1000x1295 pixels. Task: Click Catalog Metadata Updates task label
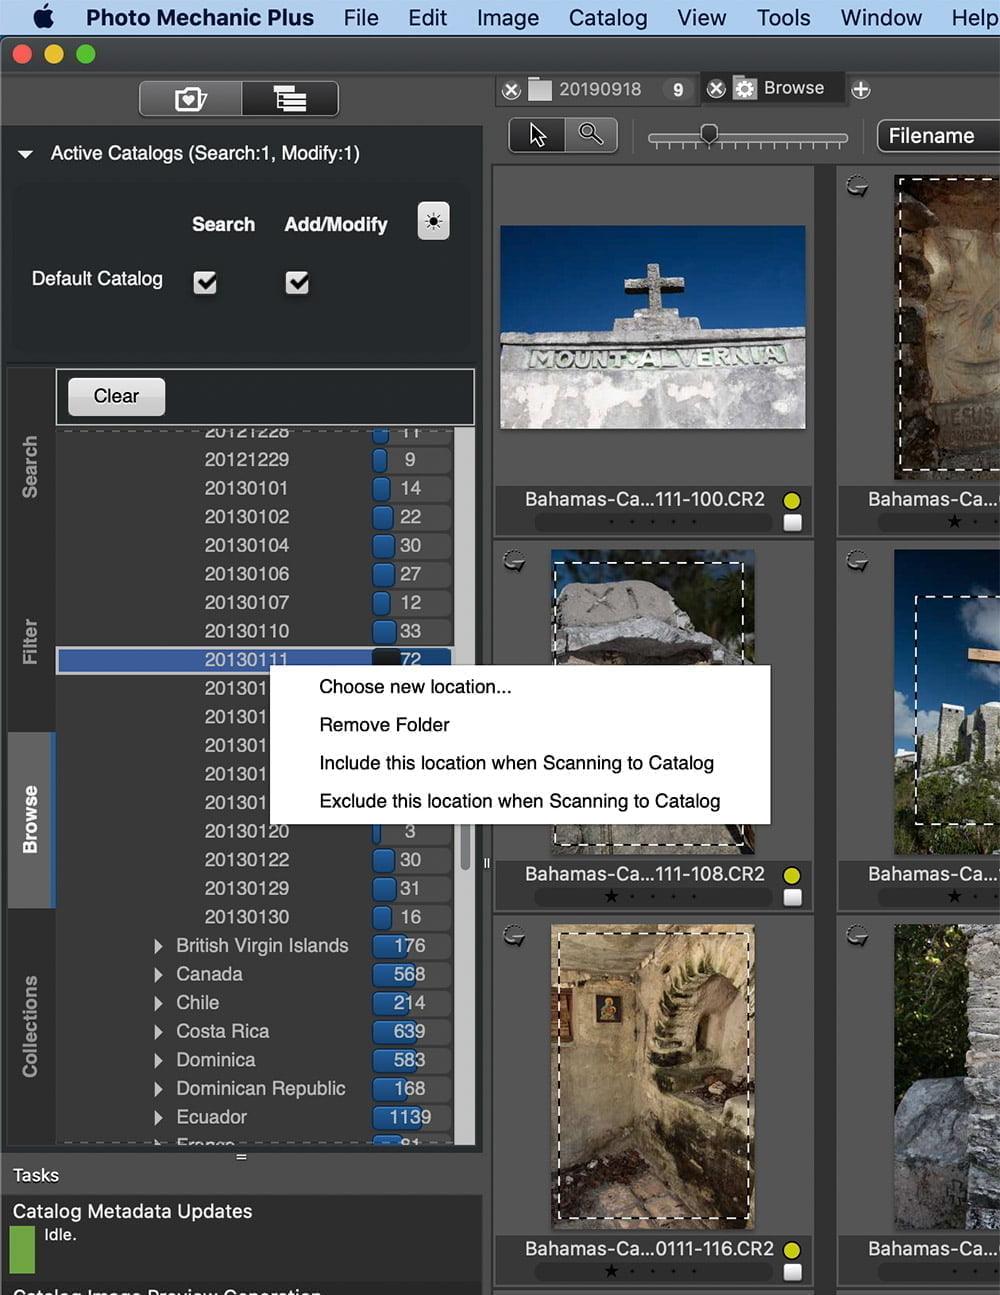[132, 1211]
